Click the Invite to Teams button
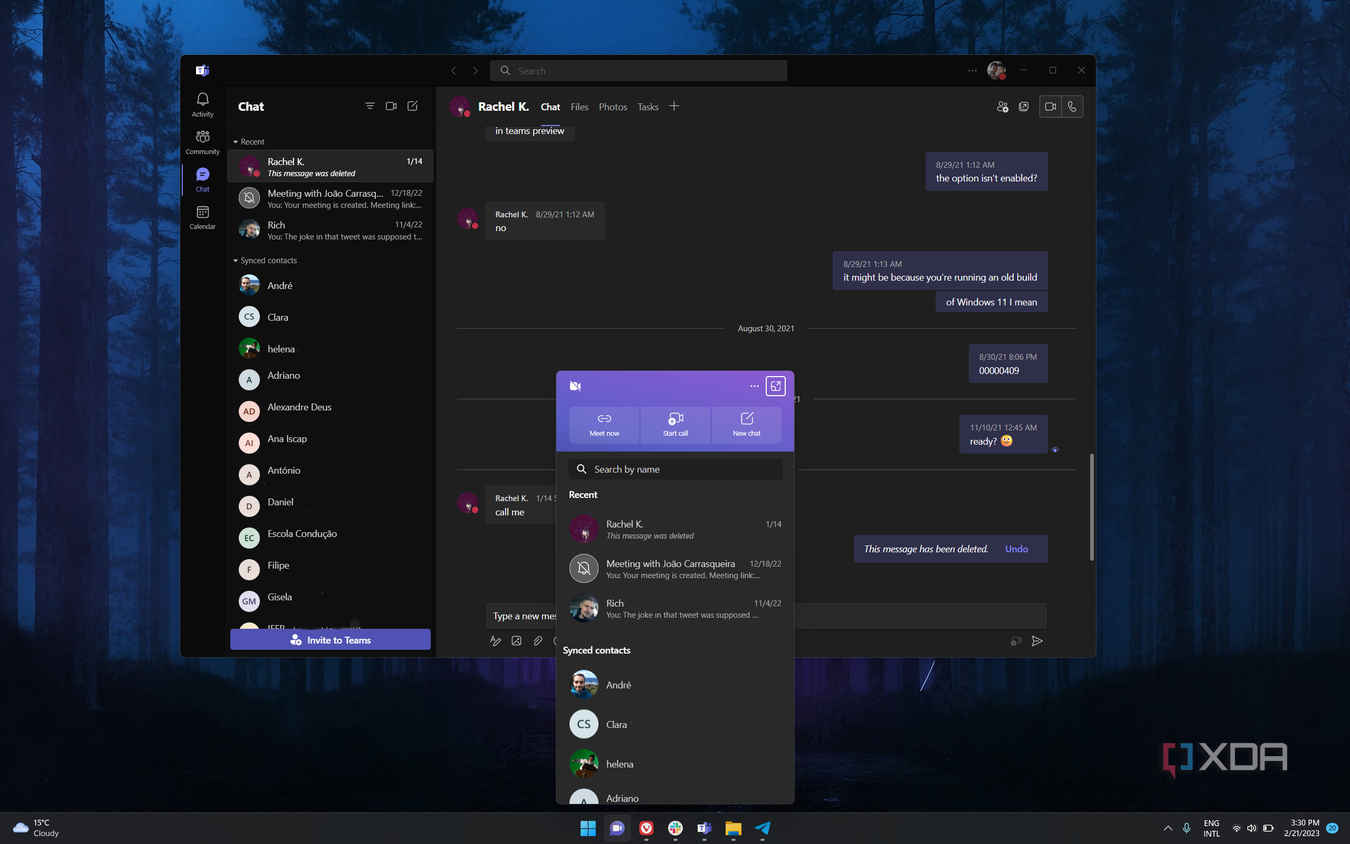Screen dimensions: 1350x844 click(x=330, y=640)
